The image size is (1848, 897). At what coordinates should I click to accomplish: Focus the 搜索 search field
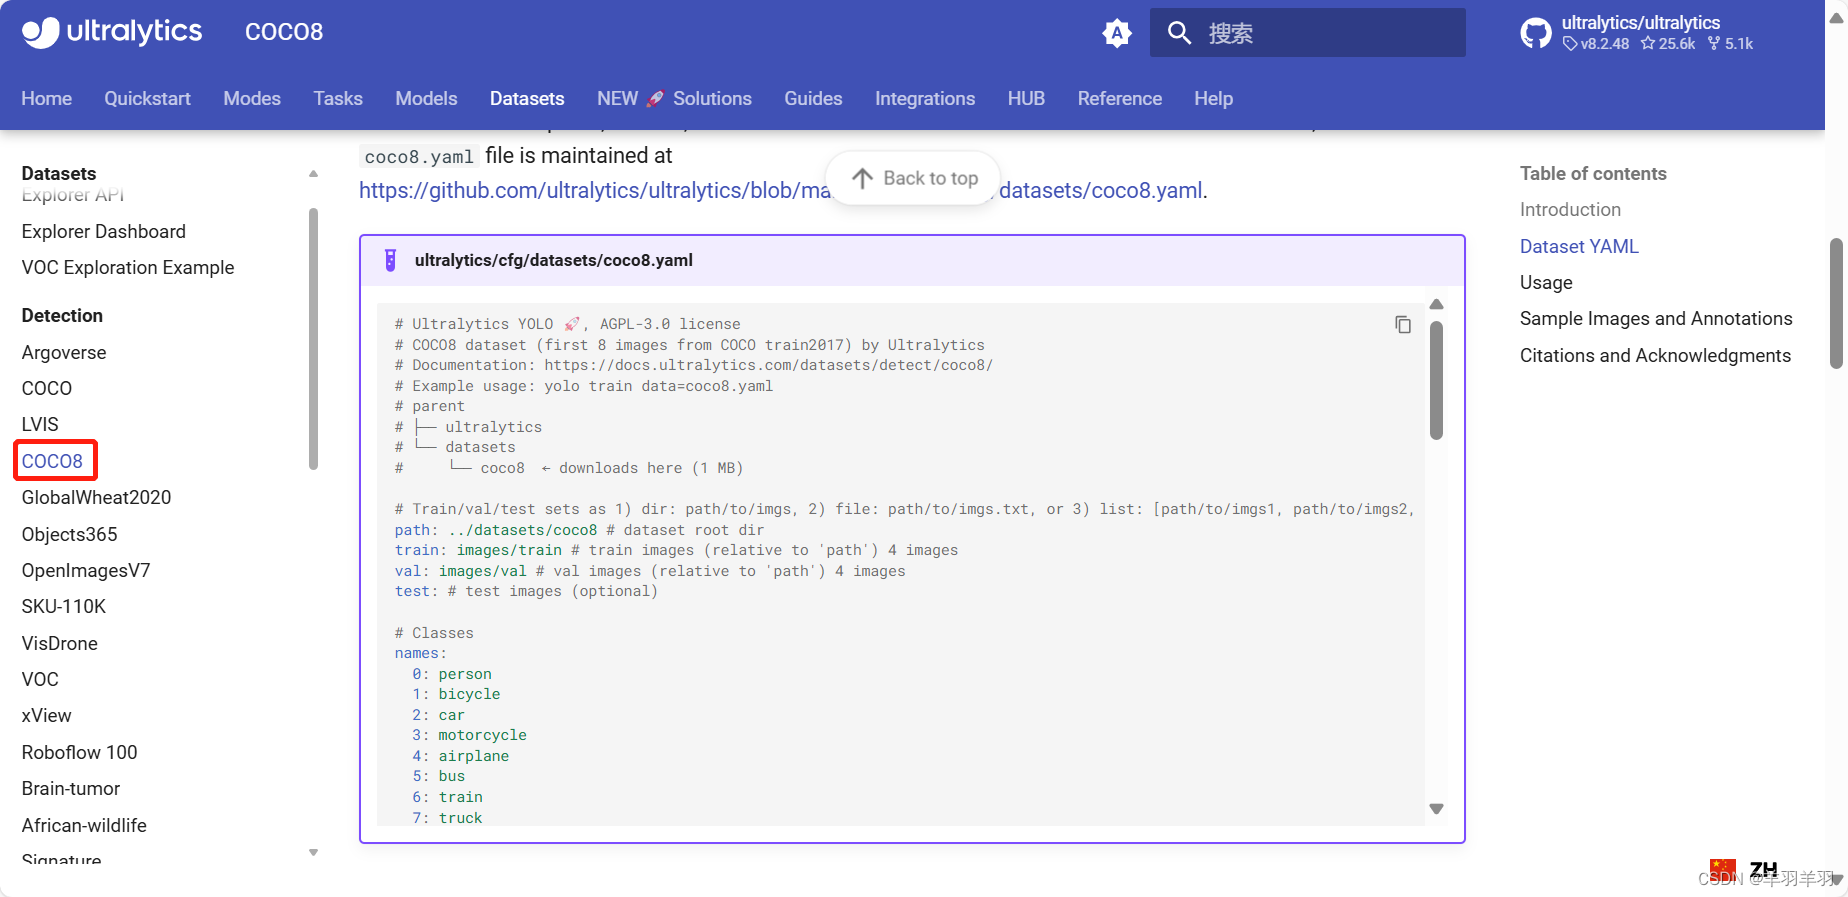(x=1307, y=33)
